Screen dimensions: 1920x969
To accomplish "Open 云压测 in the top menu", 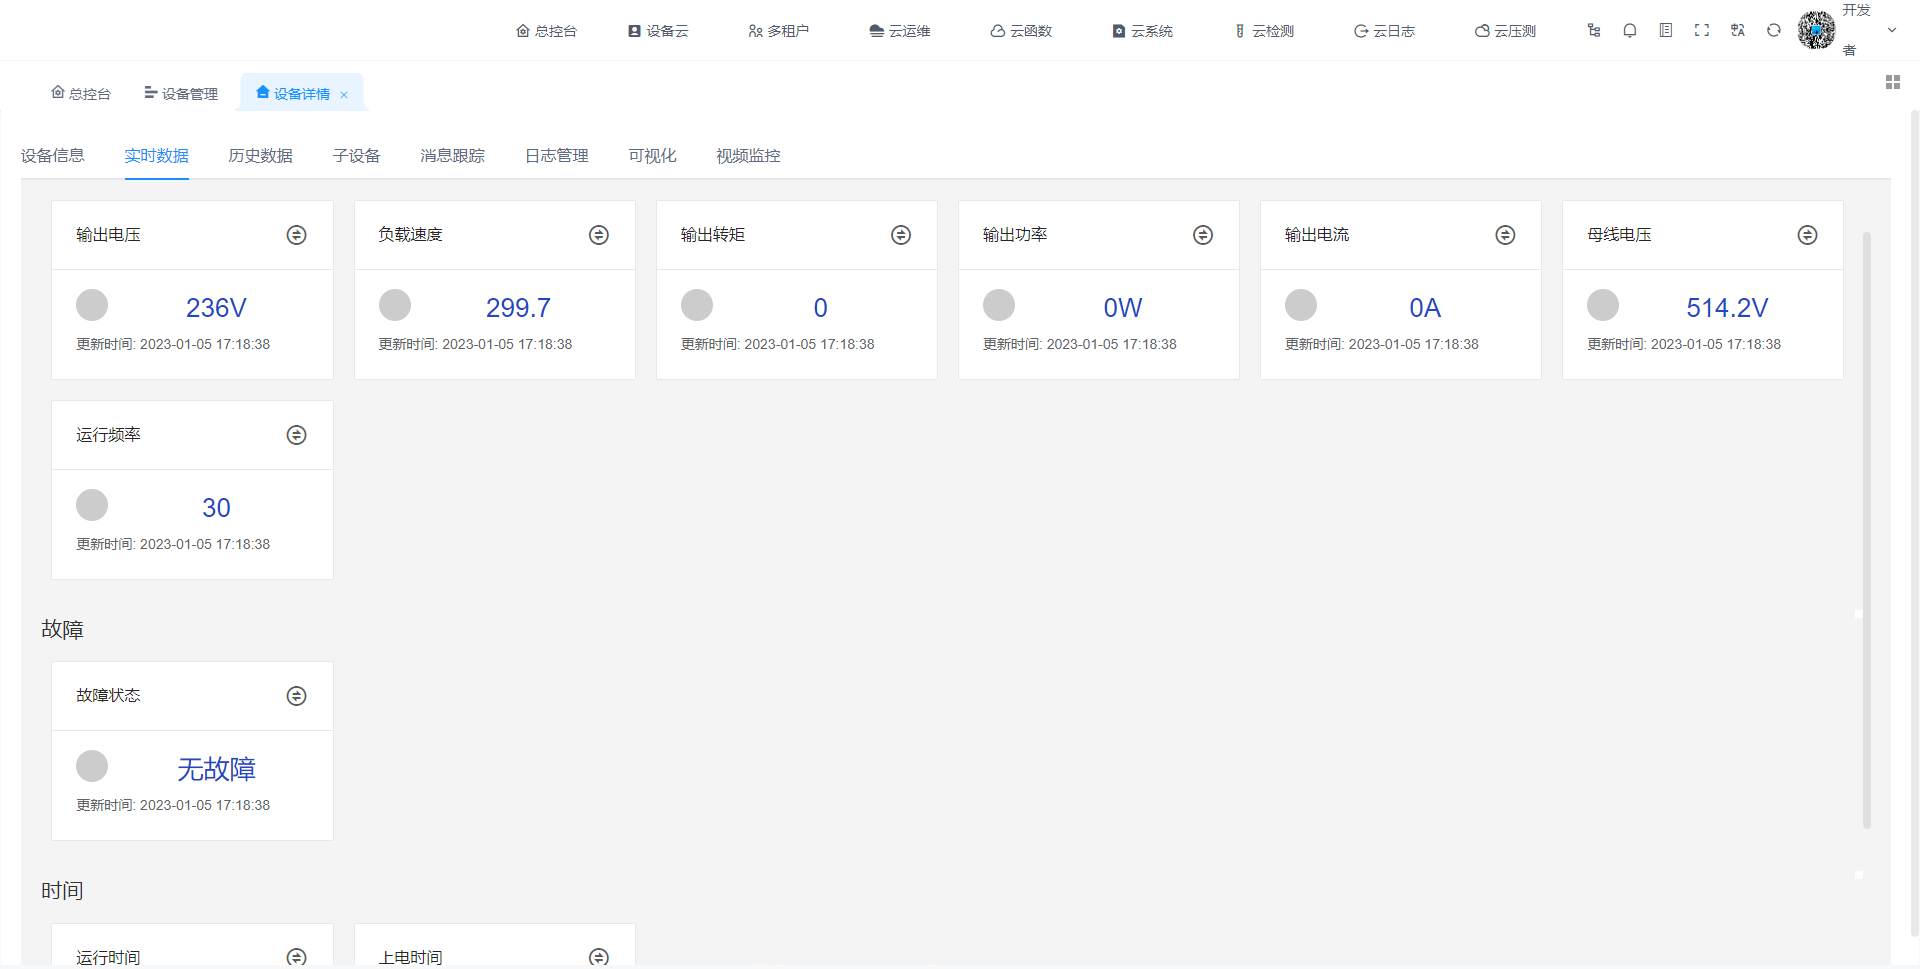I will click(1505, 31).
